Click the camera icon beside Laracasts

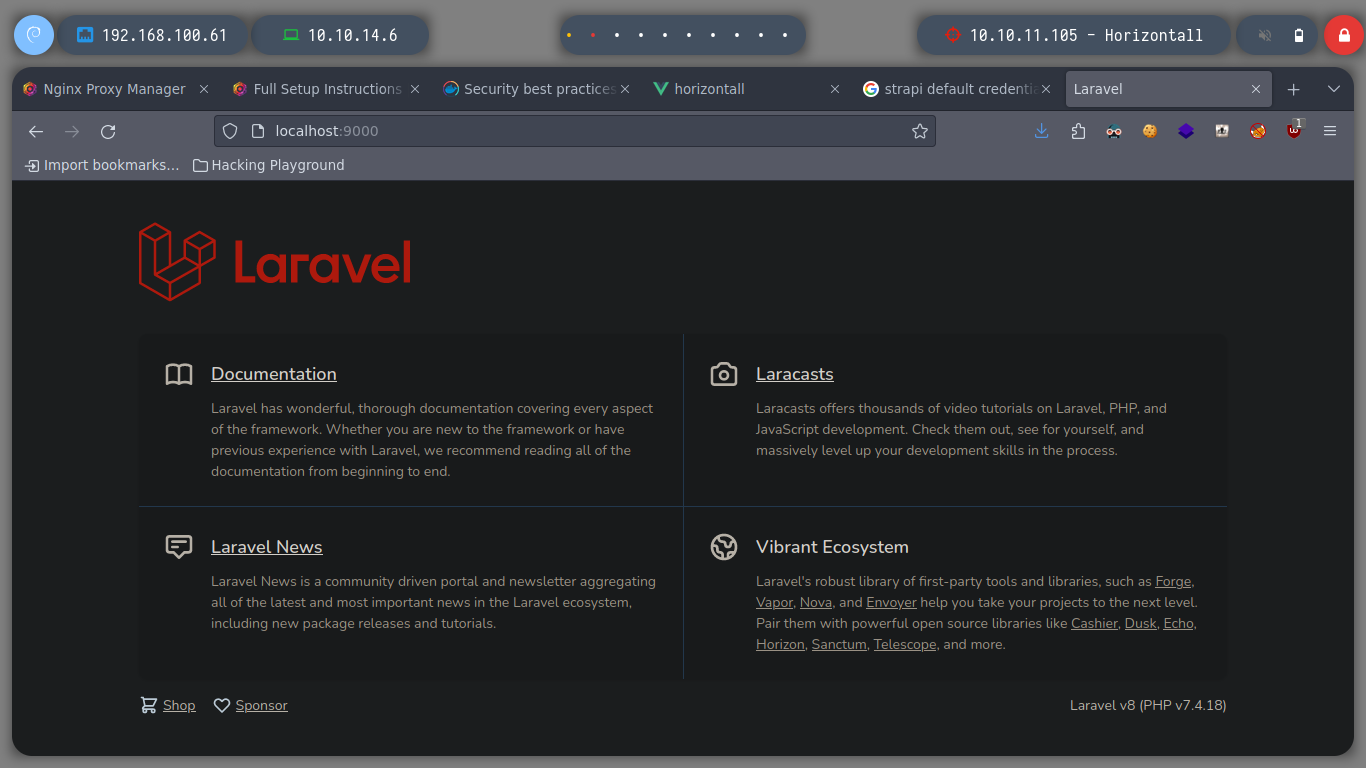tap(724, 375)
